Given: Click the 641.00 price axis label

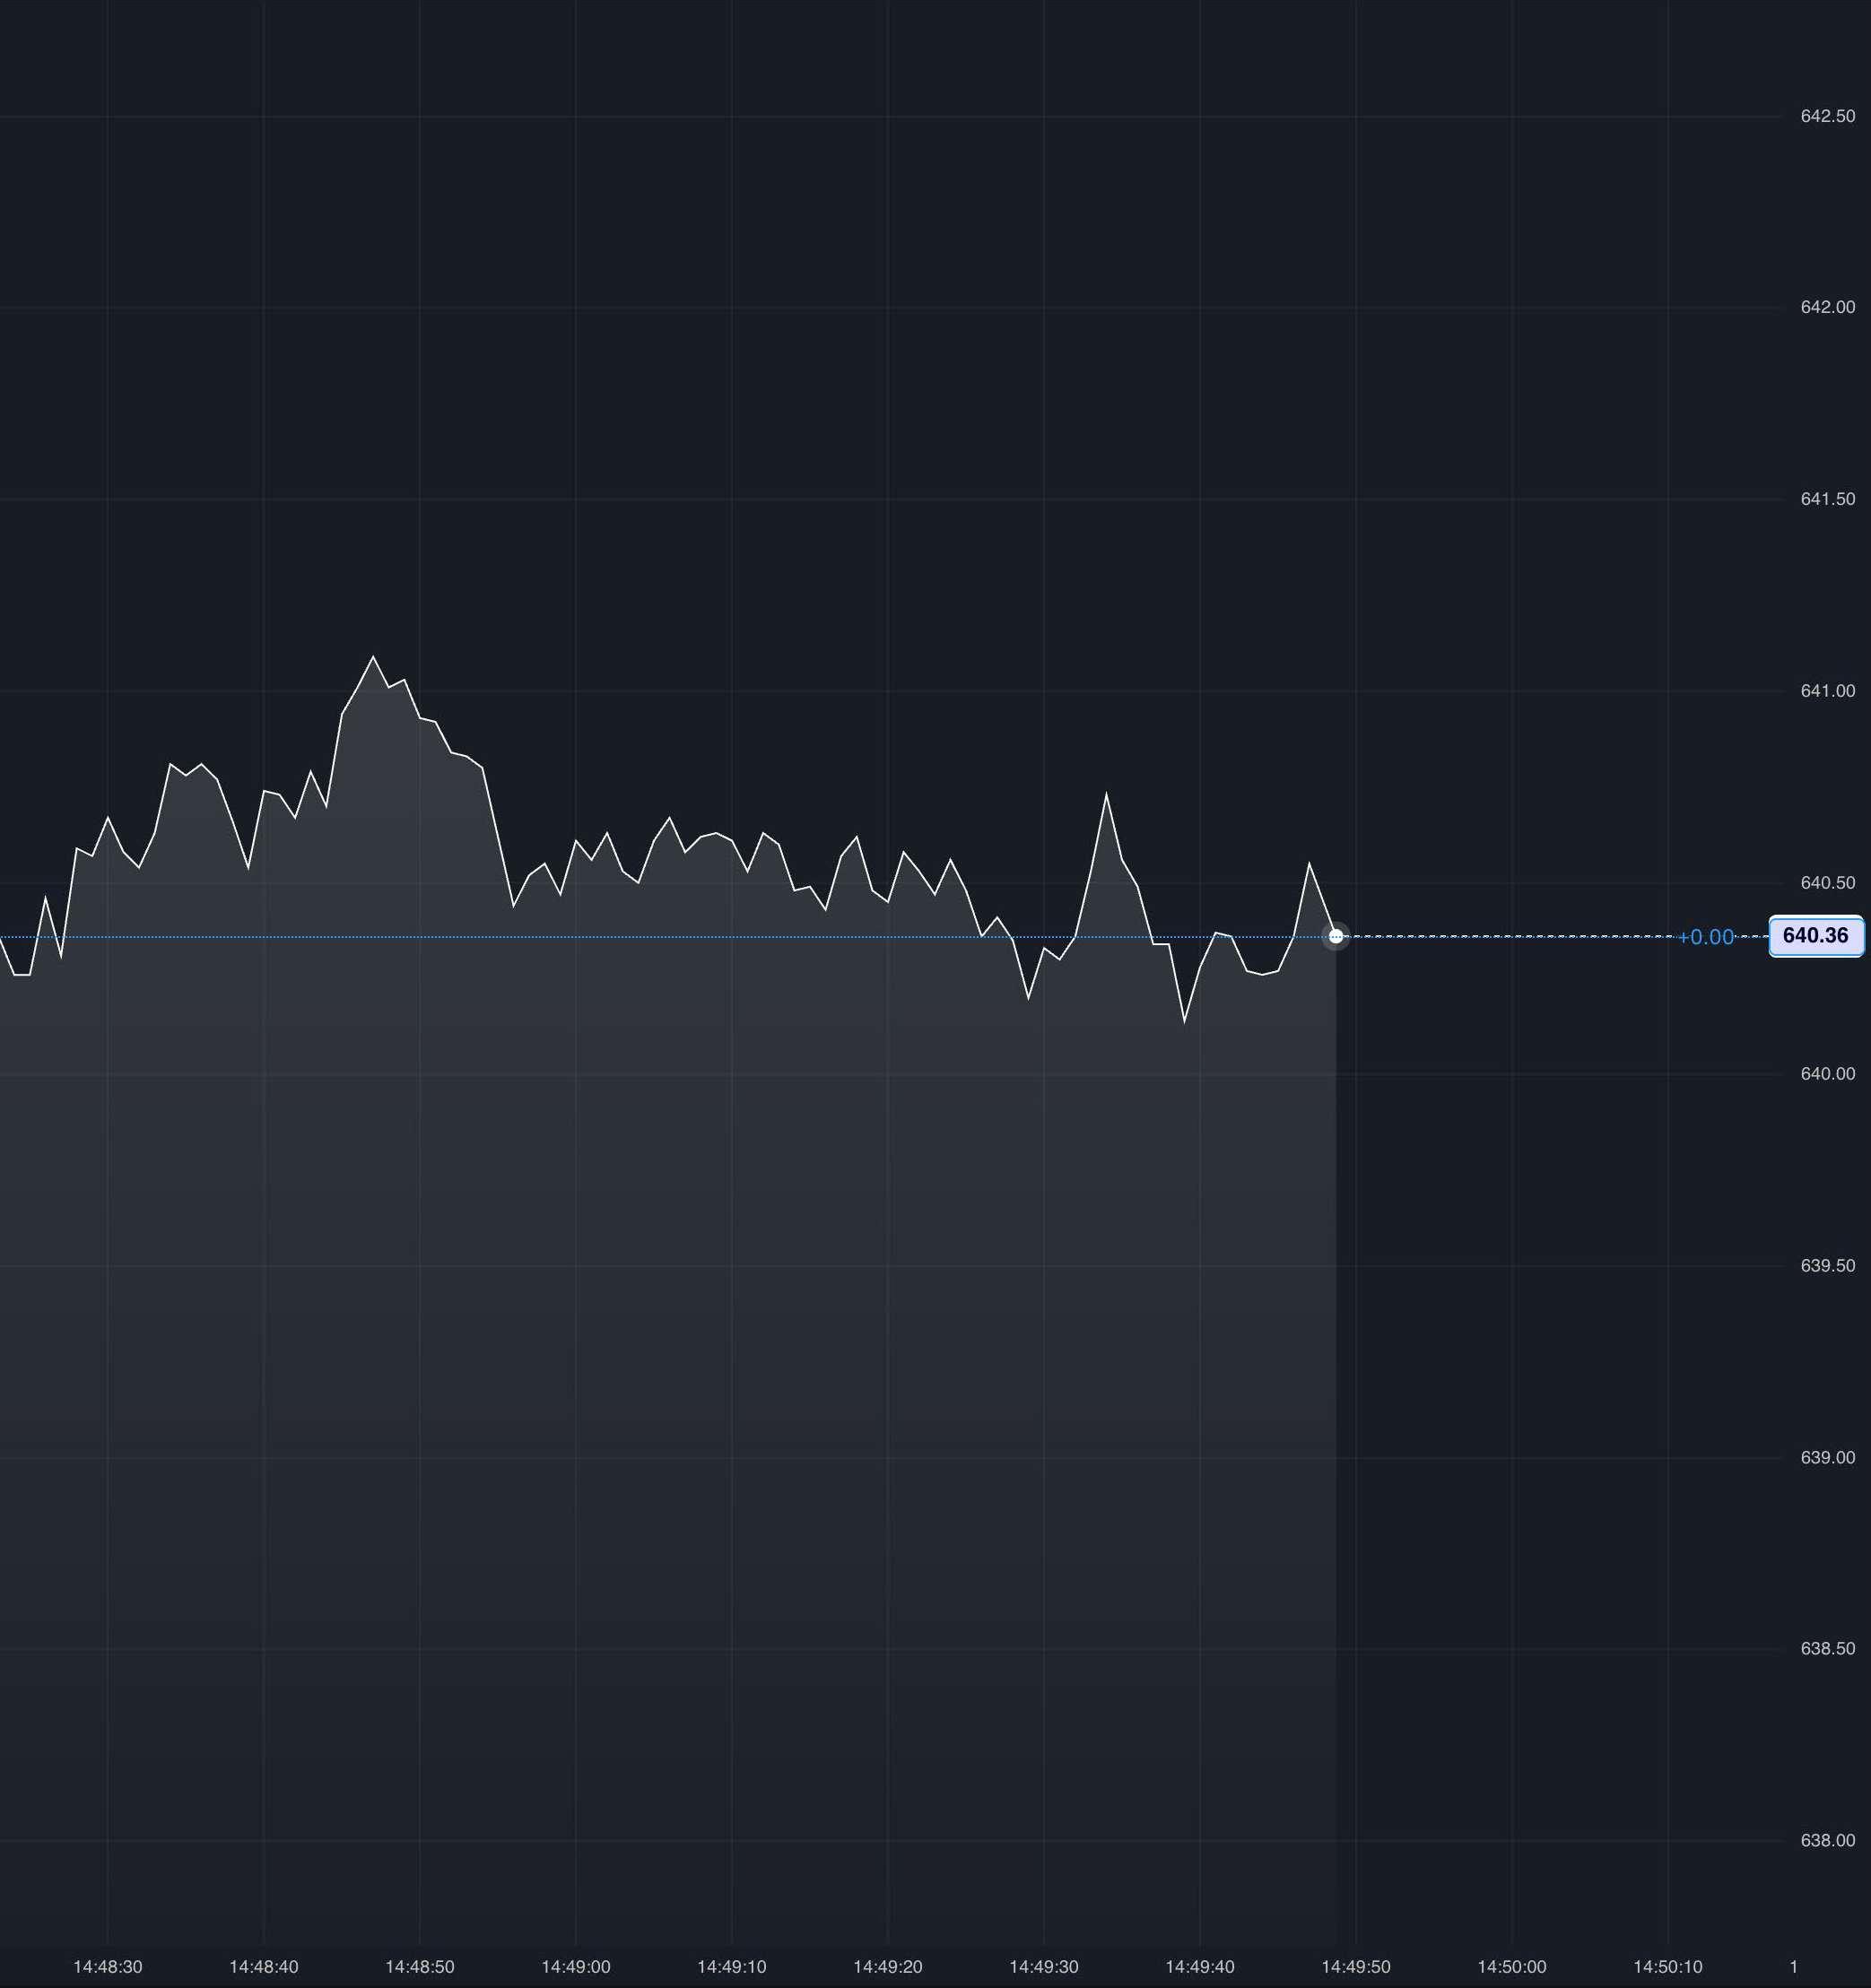Looking at the screenshot, I should [1828, 691].
